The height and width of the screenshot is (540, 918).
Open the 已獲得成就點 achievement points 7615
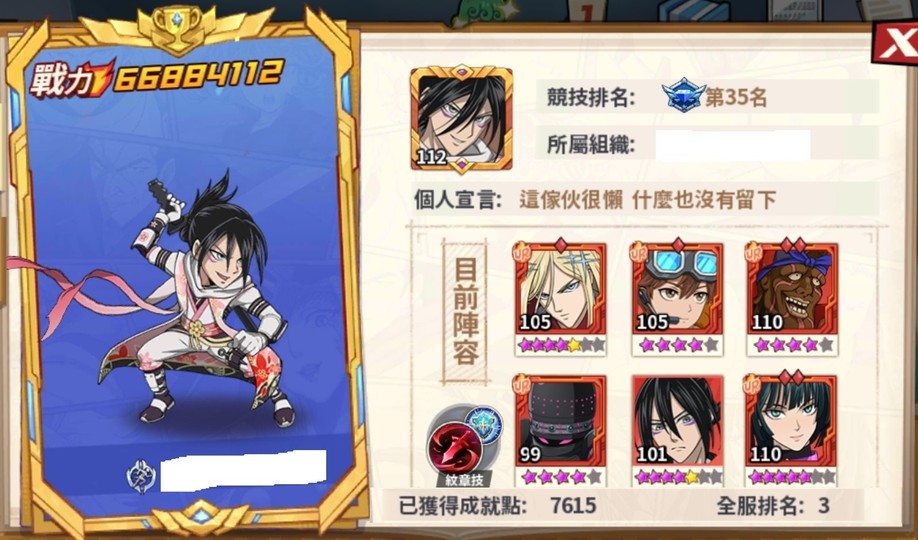tap(498, 505)
